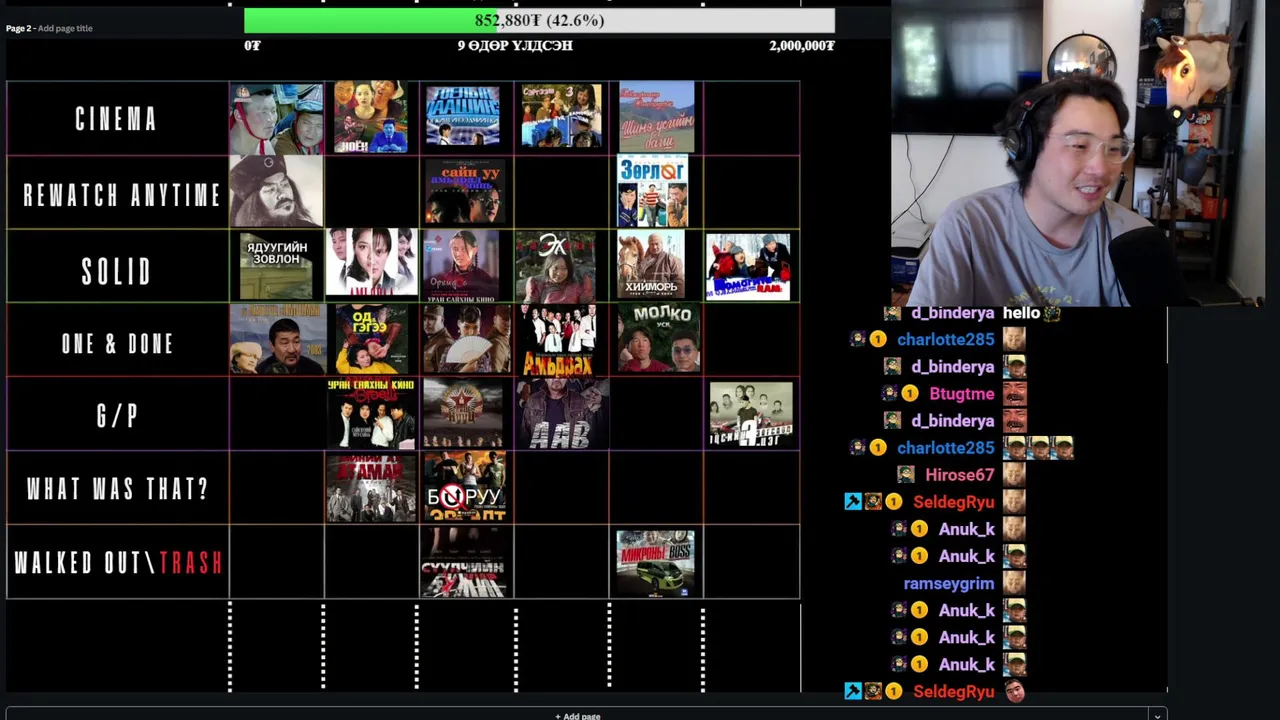
Task: Click the emote after the hello message
Action: (1052, 313)
